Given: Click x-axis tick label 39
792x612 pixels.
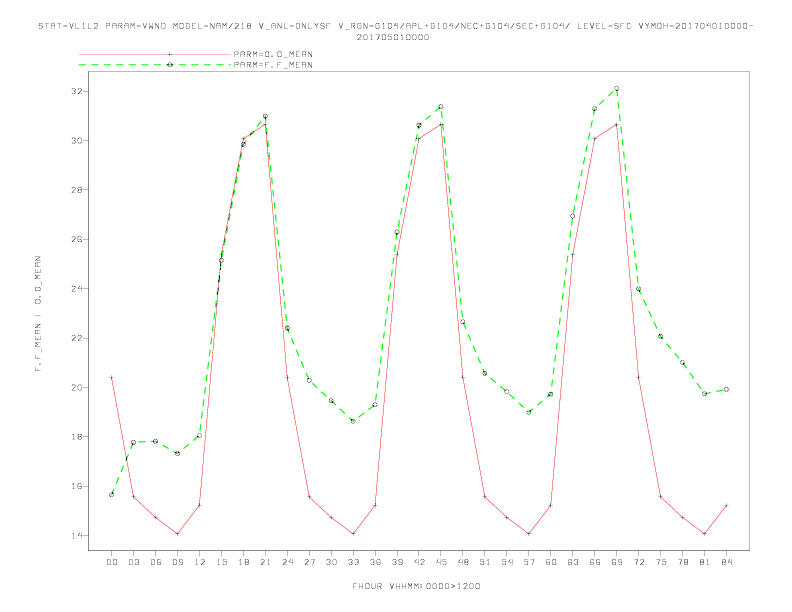Looking at the screenshot, I should coord(397,562).
